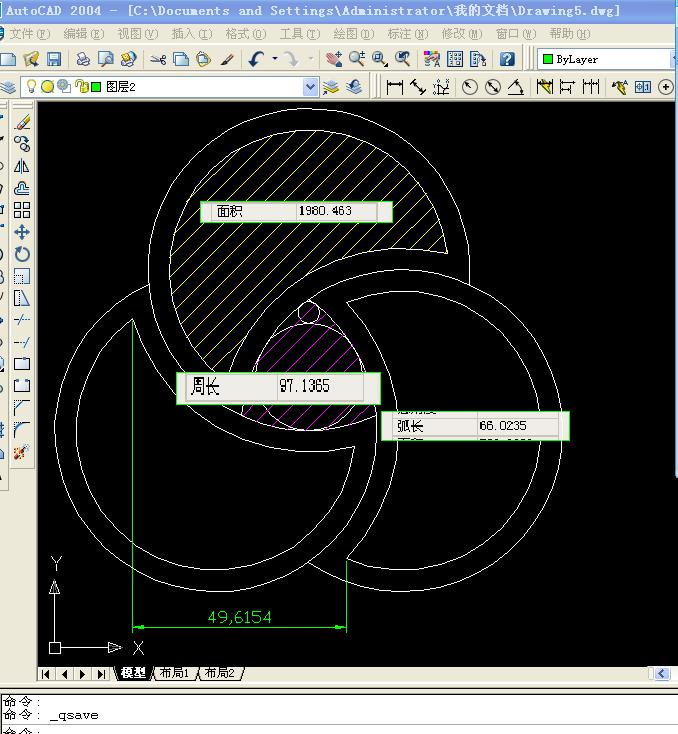The width and height of the screenshot is (678, 734).
Task: Select the Continue Dimension tool
Action: (590, 87)
